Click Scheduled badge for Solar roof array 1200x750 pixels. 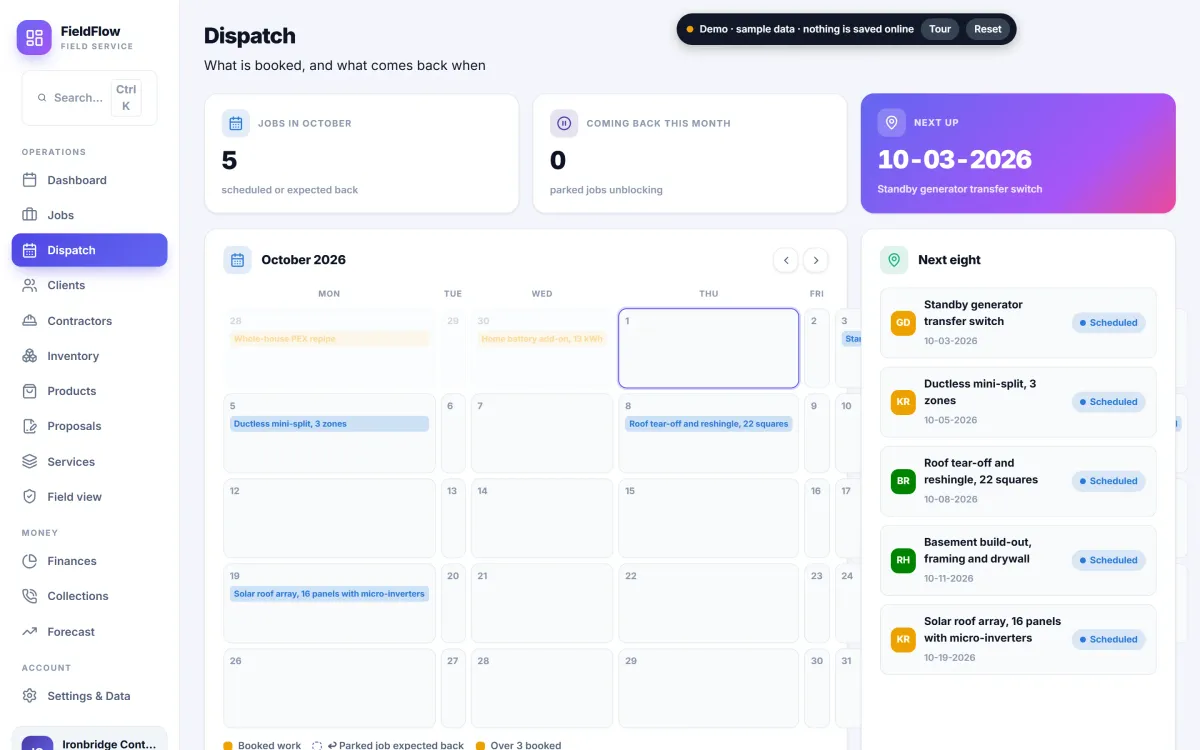[x=1109, y=639]
